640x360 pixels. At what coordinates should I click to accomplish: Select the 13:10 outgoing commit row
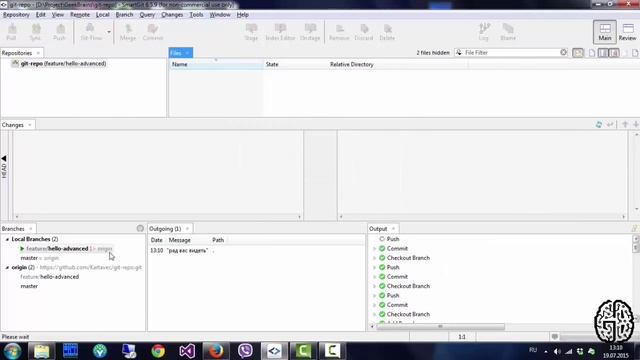pos(256,251)
